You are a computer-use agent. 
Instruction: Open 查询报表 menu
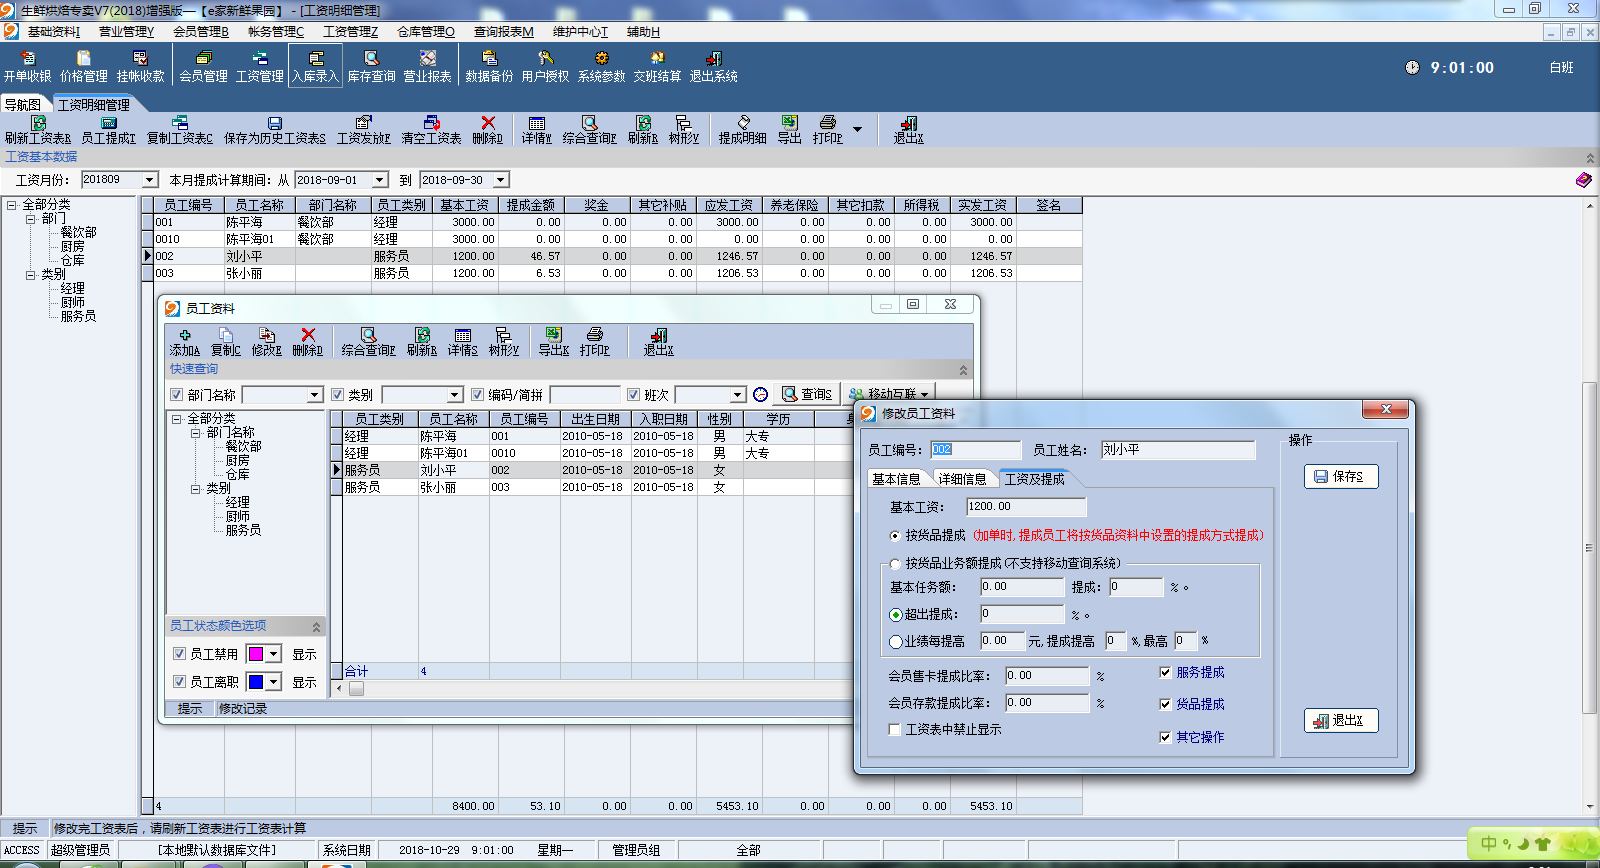pos(503,32)
